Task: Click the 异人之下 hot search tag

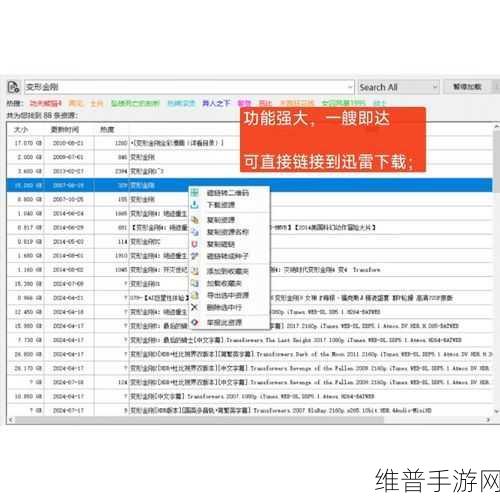Action: coord(216,103)
